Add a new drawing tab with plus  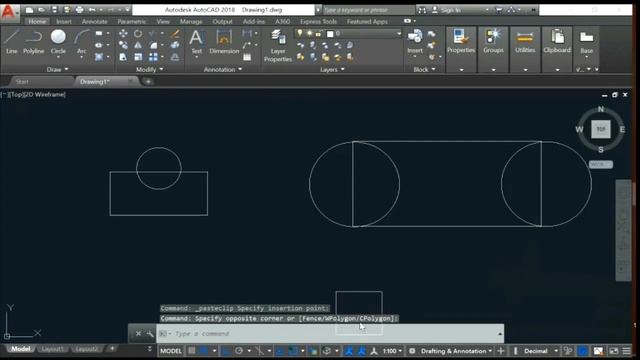(x=148, y=82)
